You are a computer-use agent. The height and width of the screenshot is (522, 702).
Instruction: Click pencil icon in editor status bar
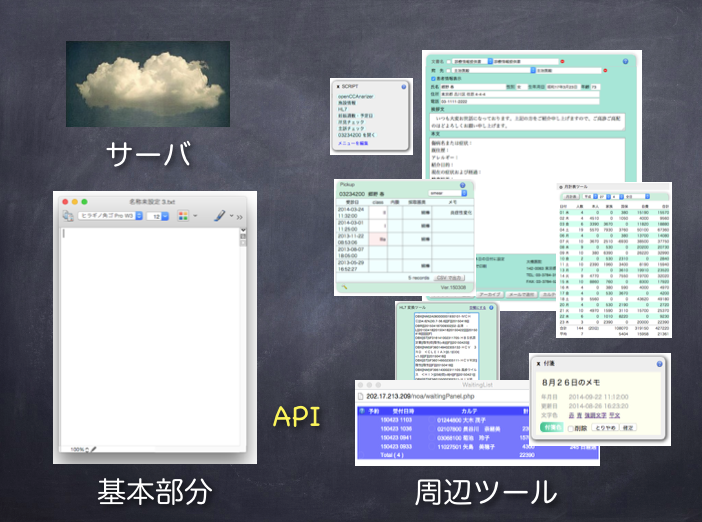click(x=94, y=449)
